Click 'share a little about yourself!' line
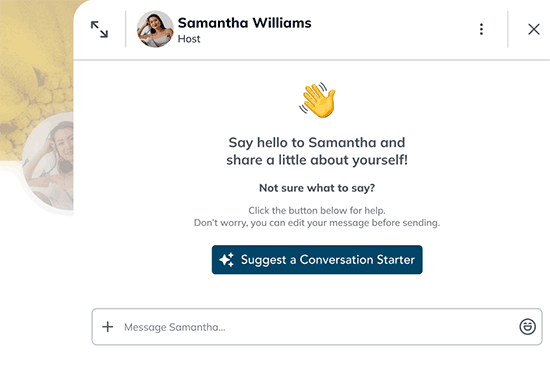 click(317, 160)
